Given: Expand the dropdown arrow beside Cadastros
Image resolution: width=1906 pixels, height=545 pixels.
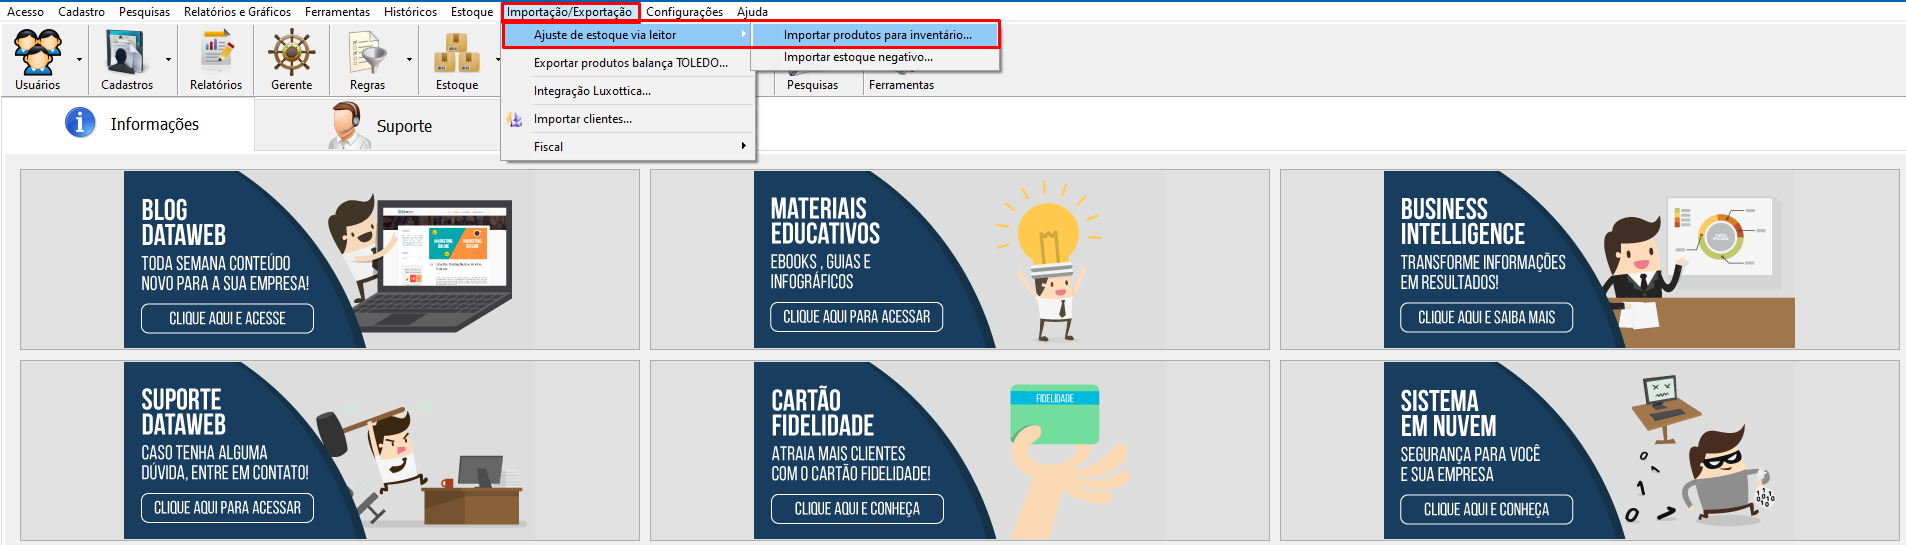Looking at the screenshot, I should [168, 60].
